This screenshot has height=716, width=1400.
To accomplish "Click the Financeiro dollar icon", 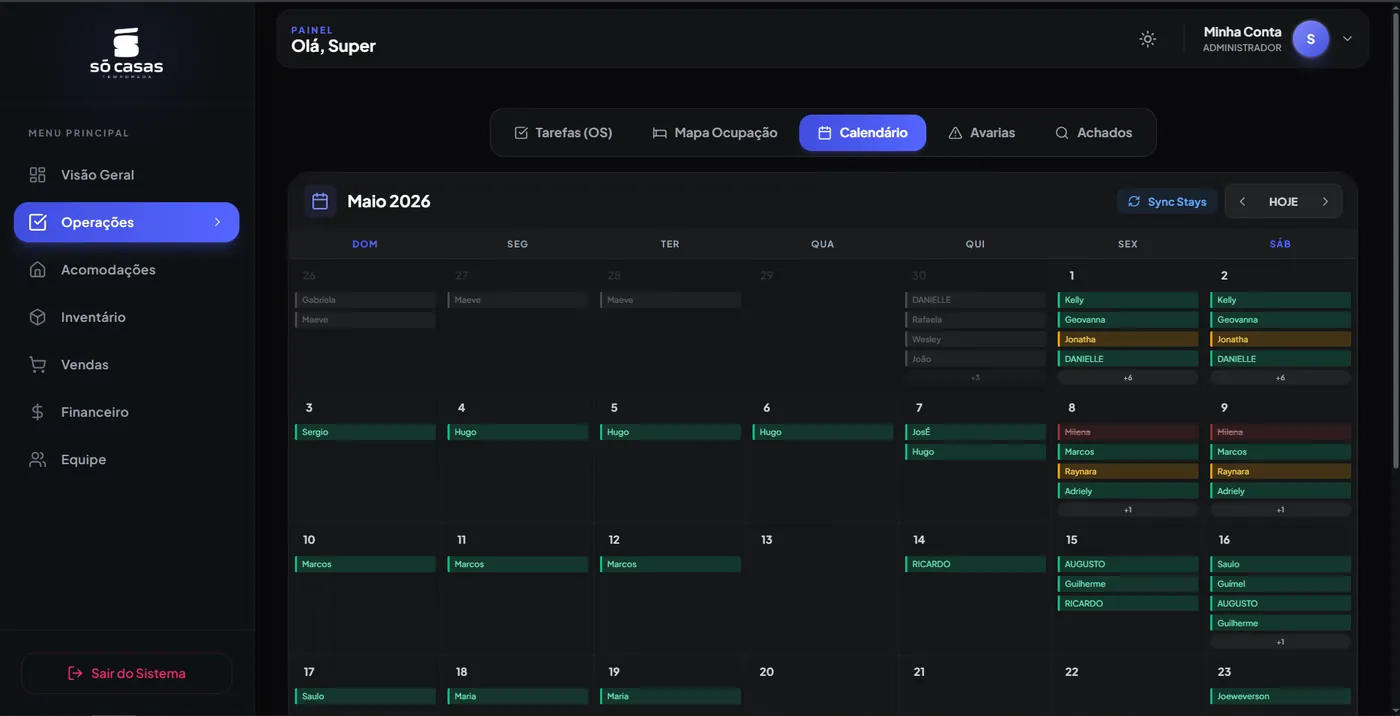I will pos(37,412).
